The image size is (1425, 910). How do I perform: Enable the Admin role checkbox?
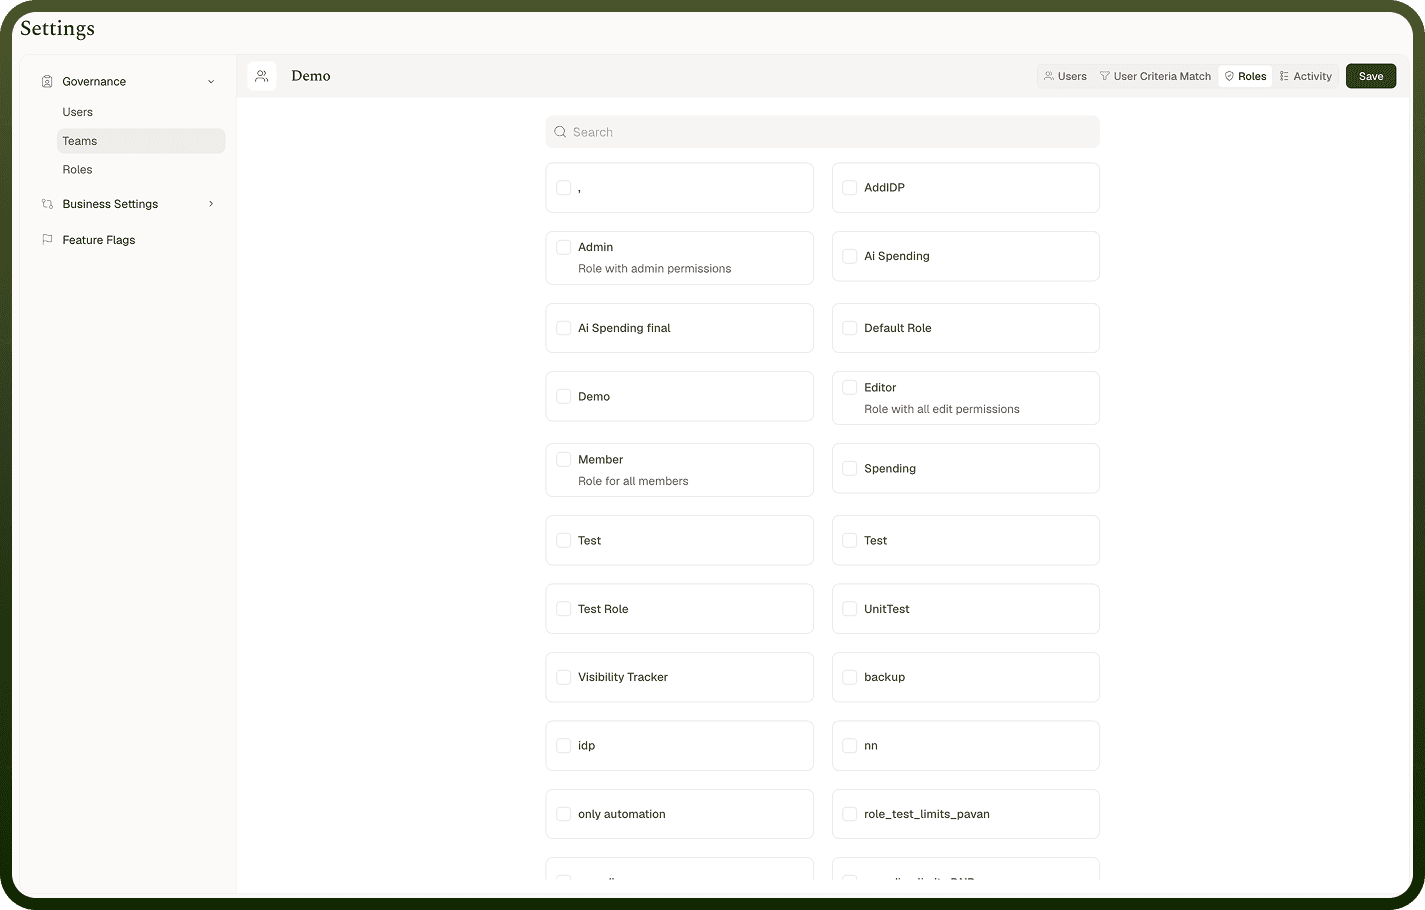(564, 247)
